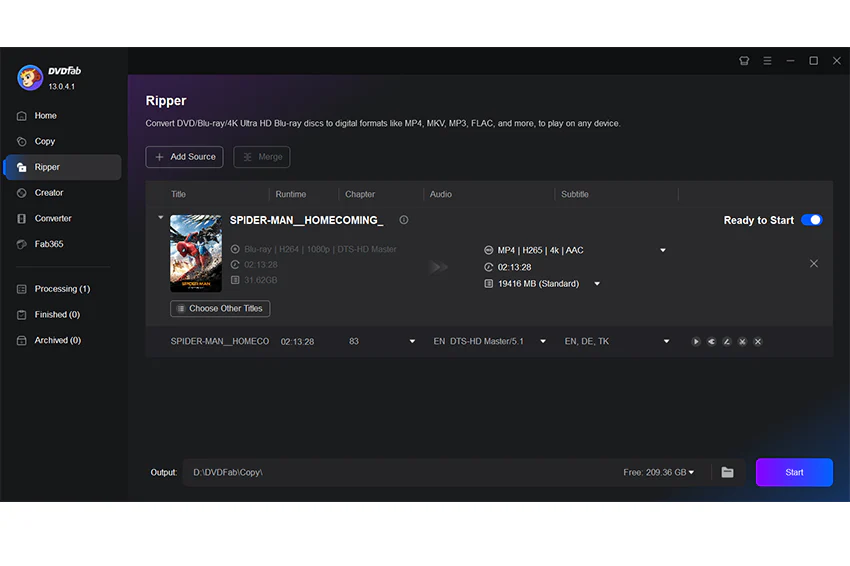Play preview of the Spider-Man title

click(696, 342)
